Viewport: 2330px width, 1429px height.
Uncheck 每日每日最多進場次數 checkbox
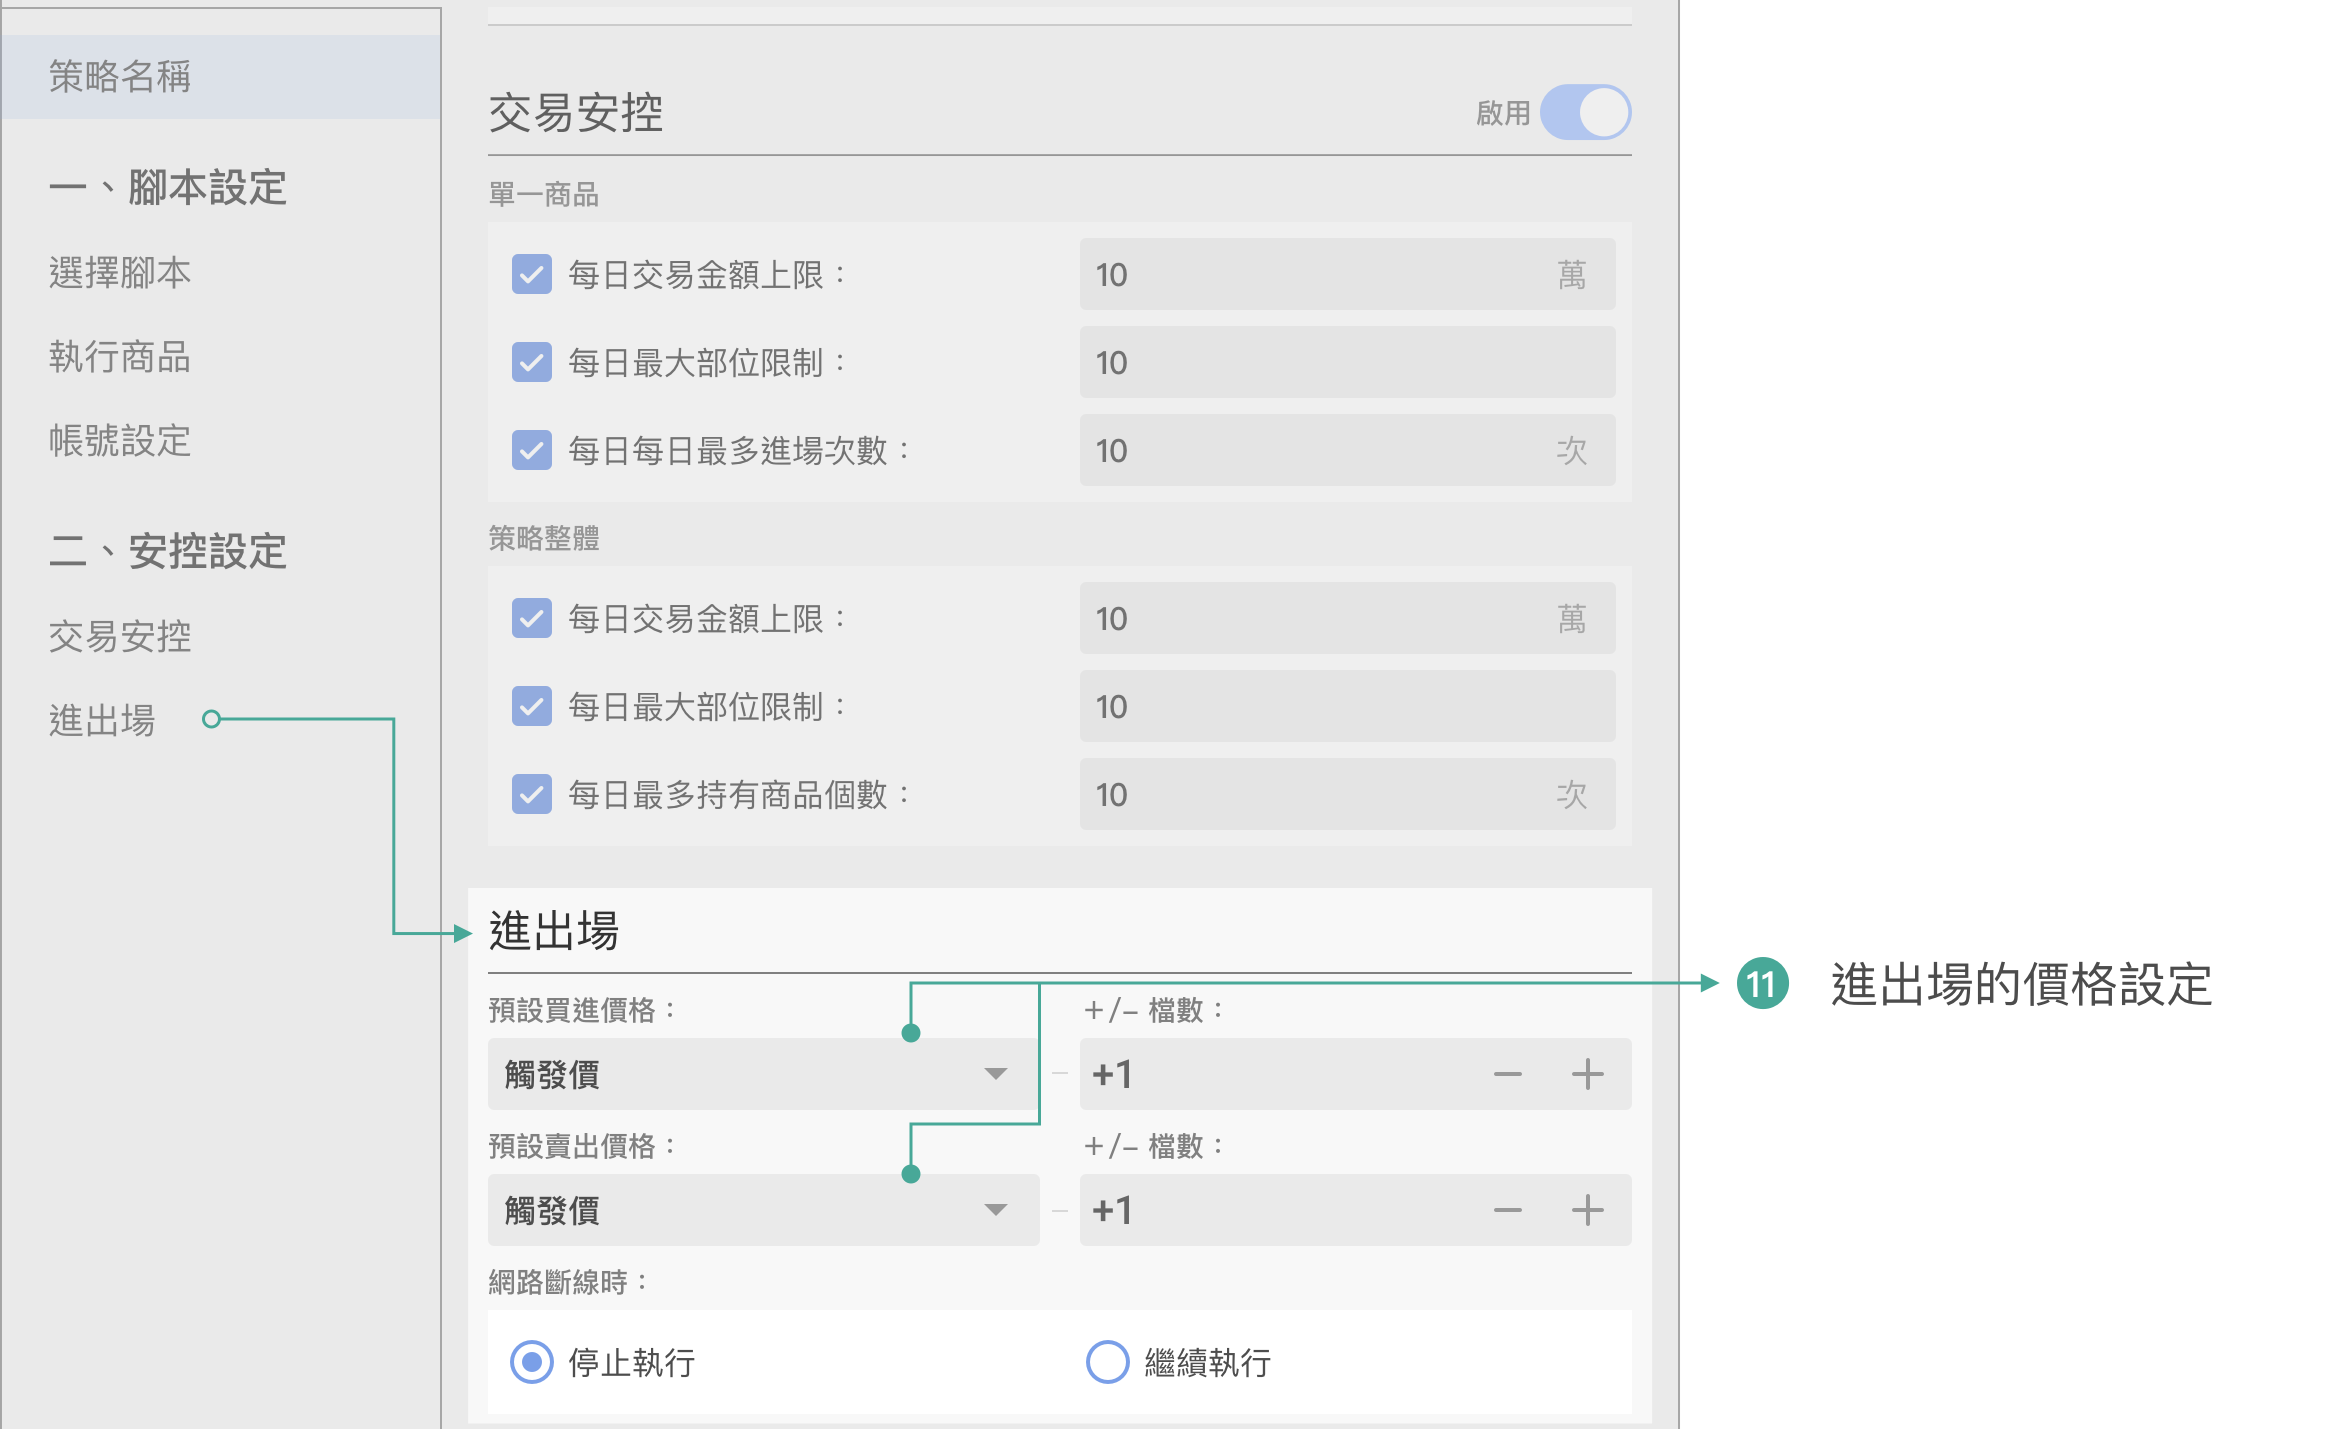click(531, 450)
